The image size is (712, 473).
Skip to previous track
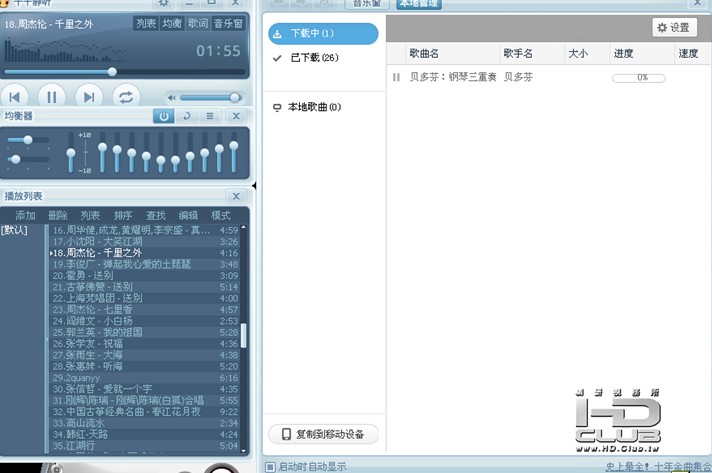[x=15, y=97]
